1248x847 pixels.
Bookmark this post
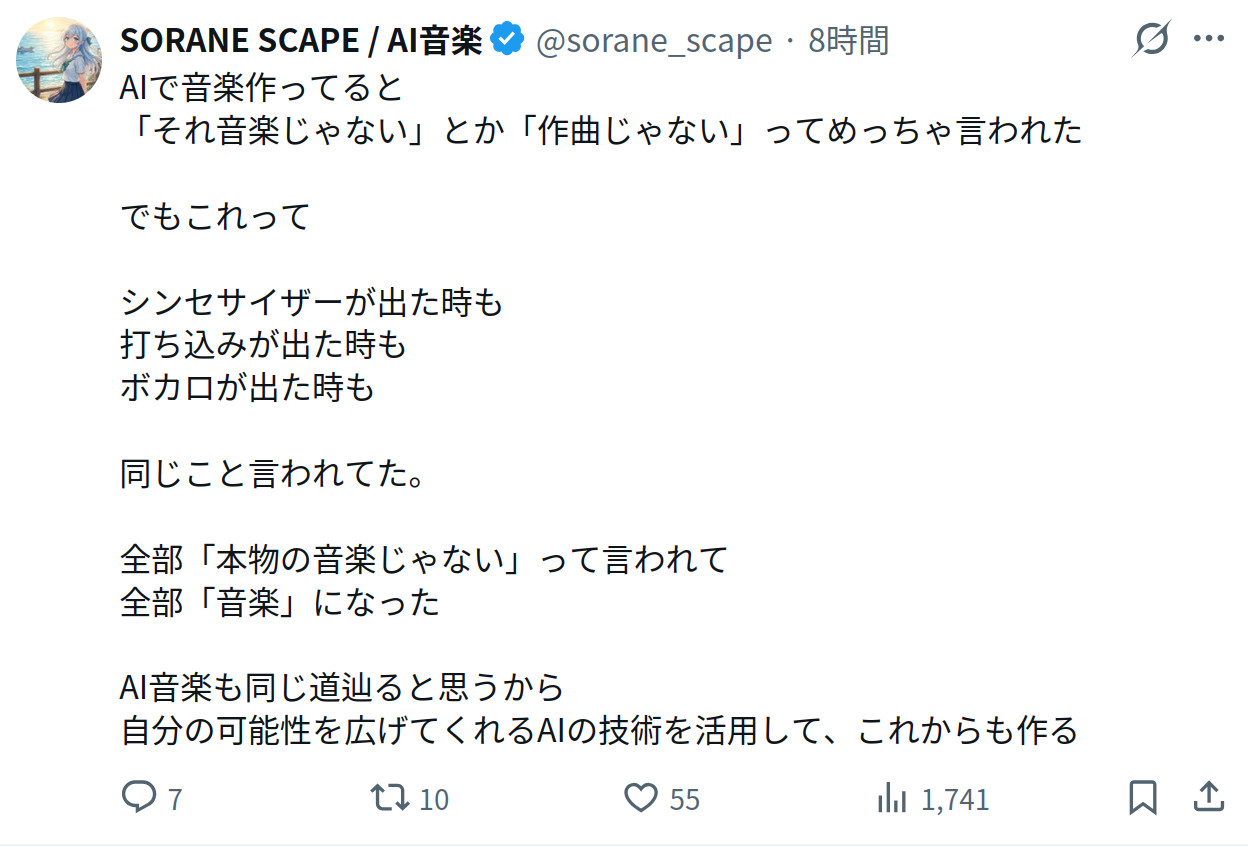(1143, 798)
